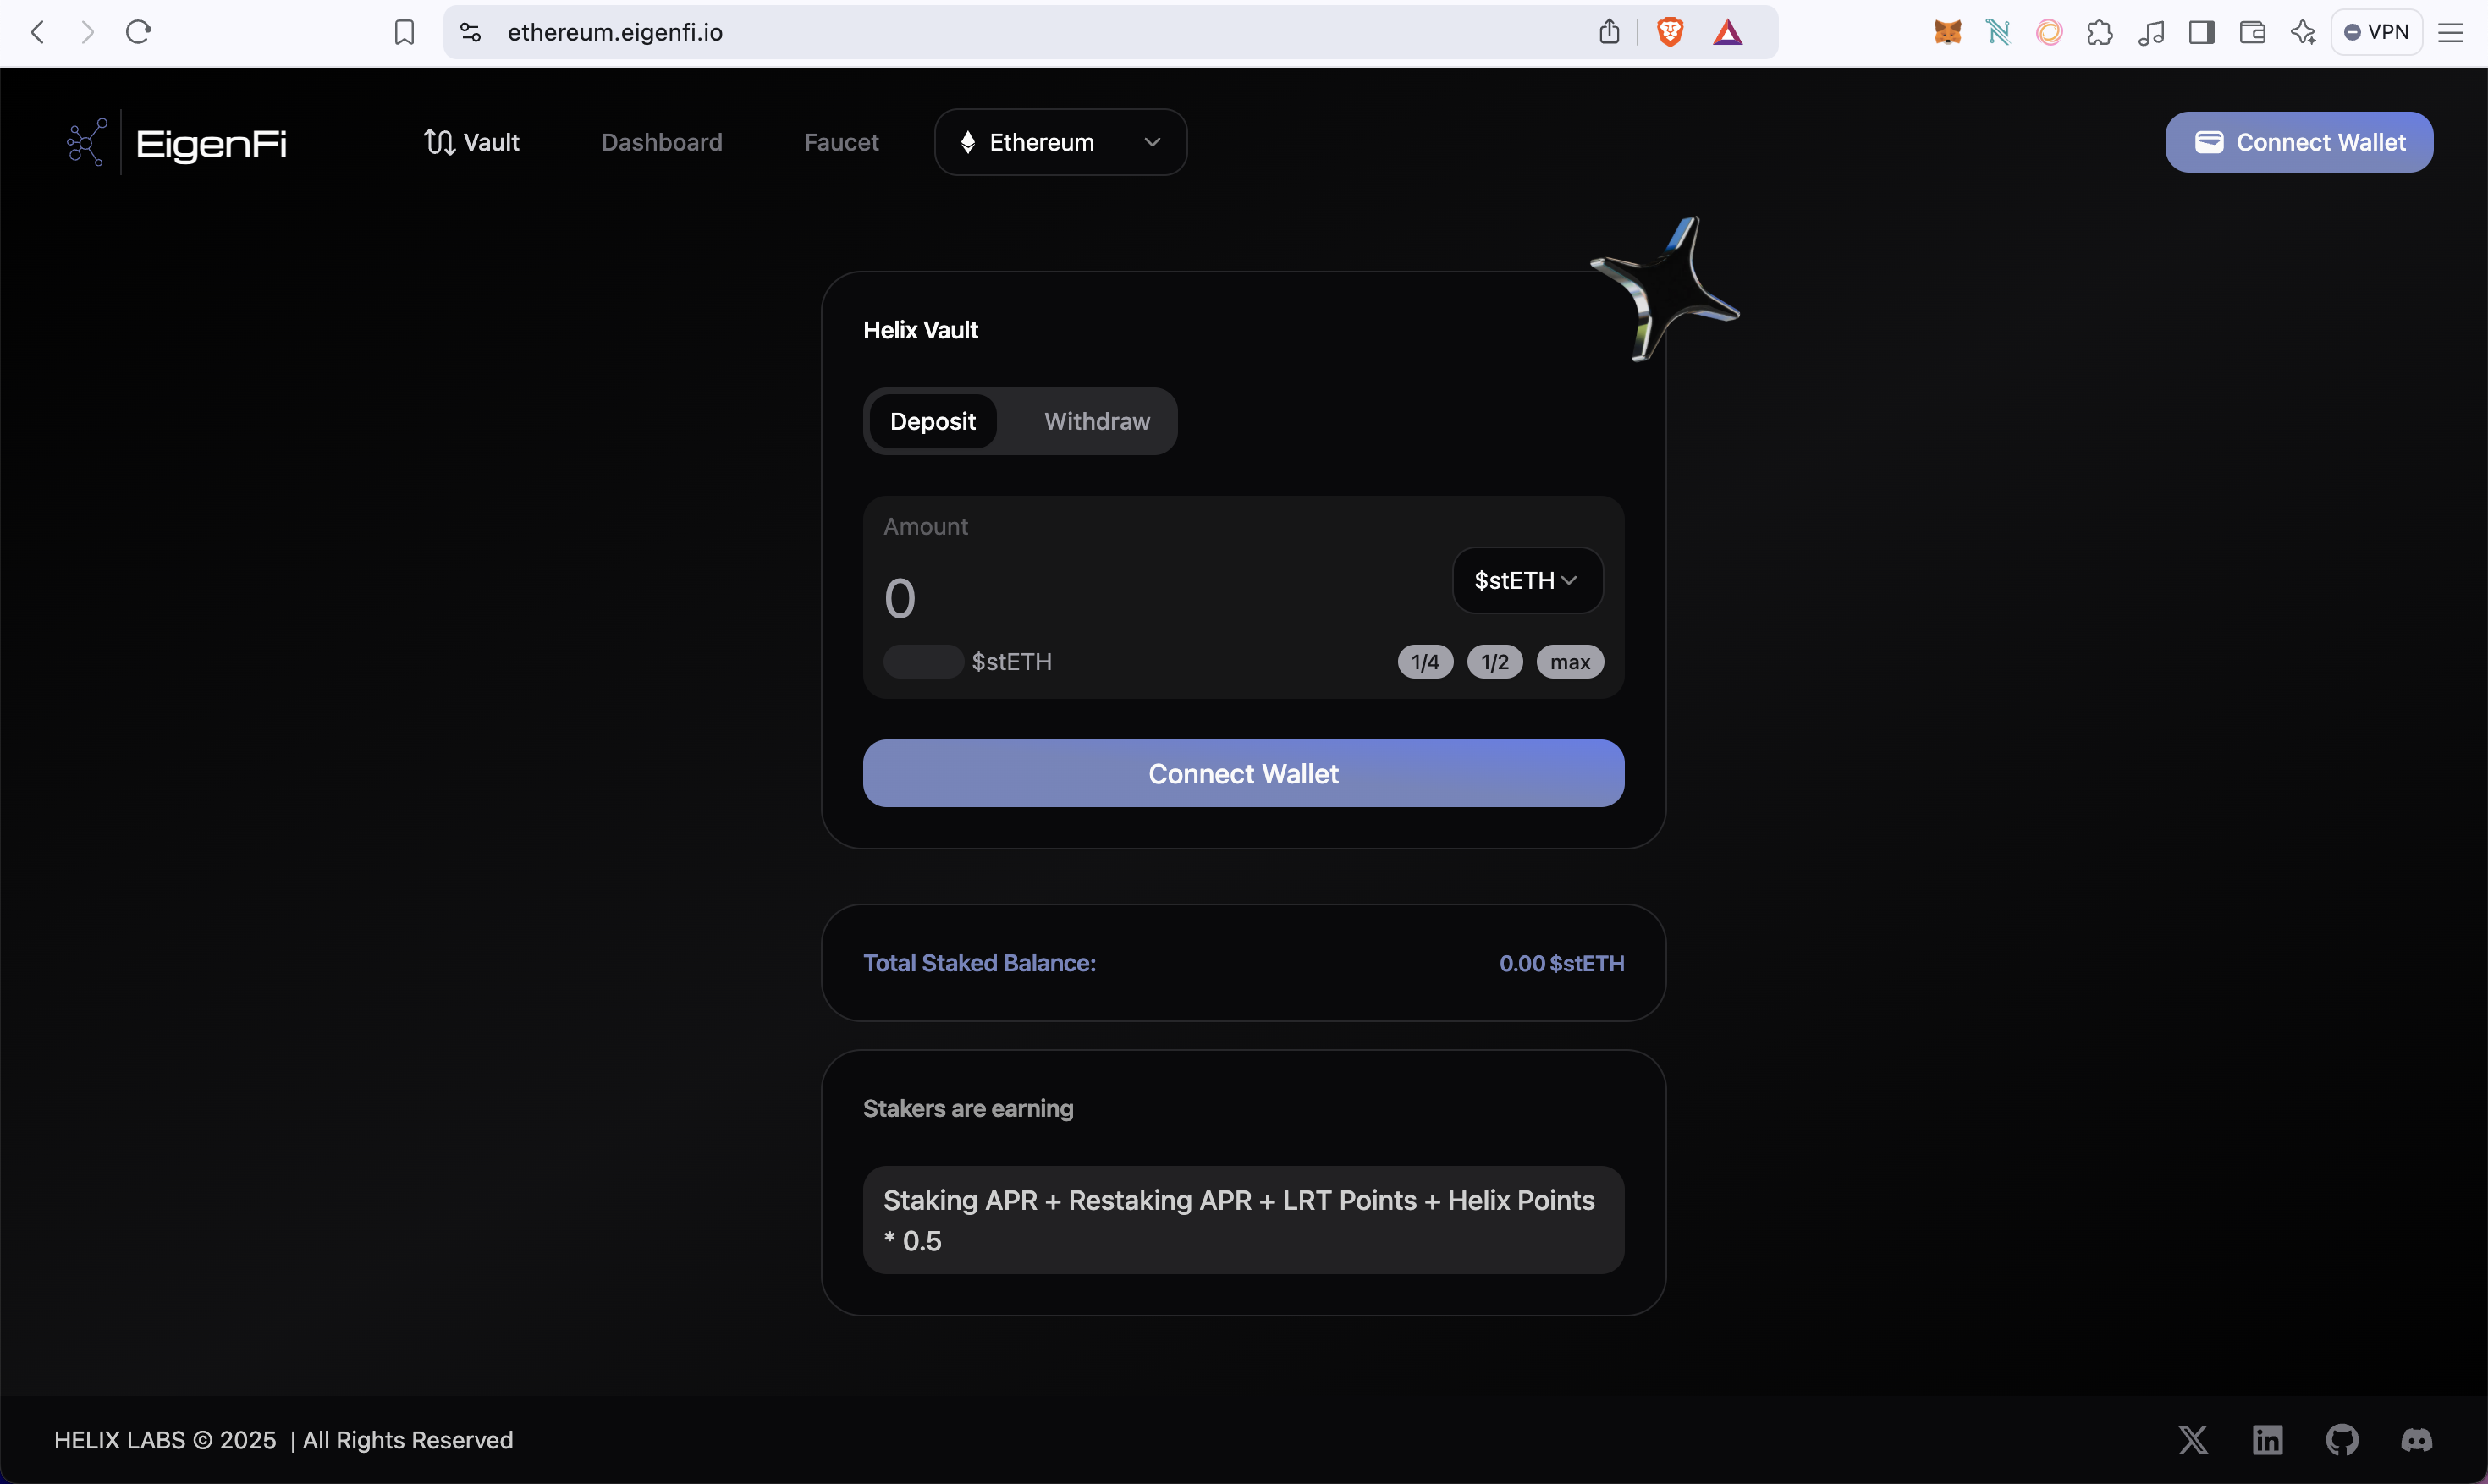Switch to Withdraw mode

(1097, 422)
